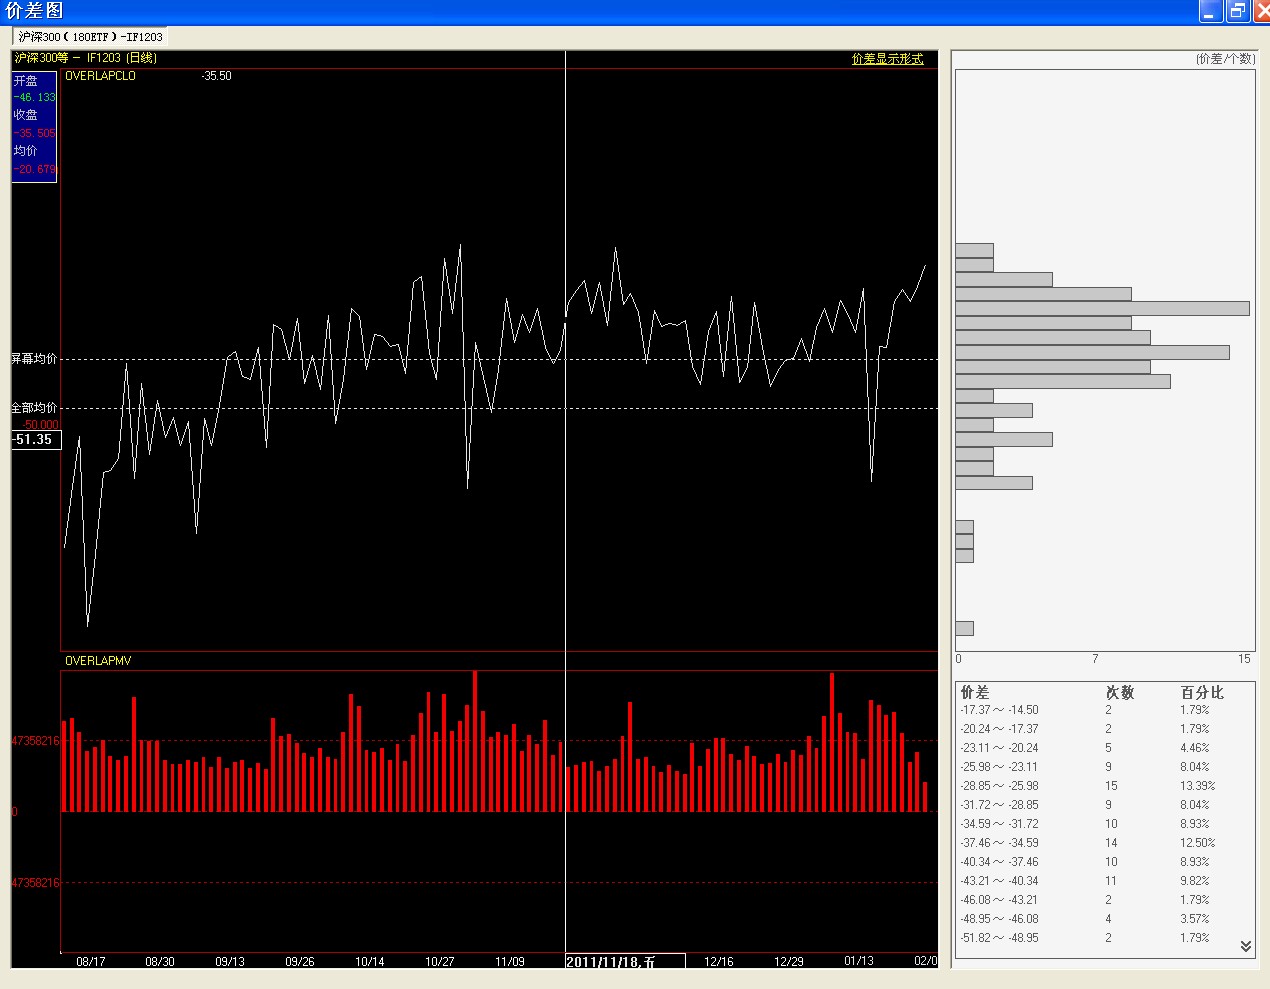Click the 价差显示形式 link
Image resolution: width=1270 pixels, height=989 pixels.
point(887,59)
